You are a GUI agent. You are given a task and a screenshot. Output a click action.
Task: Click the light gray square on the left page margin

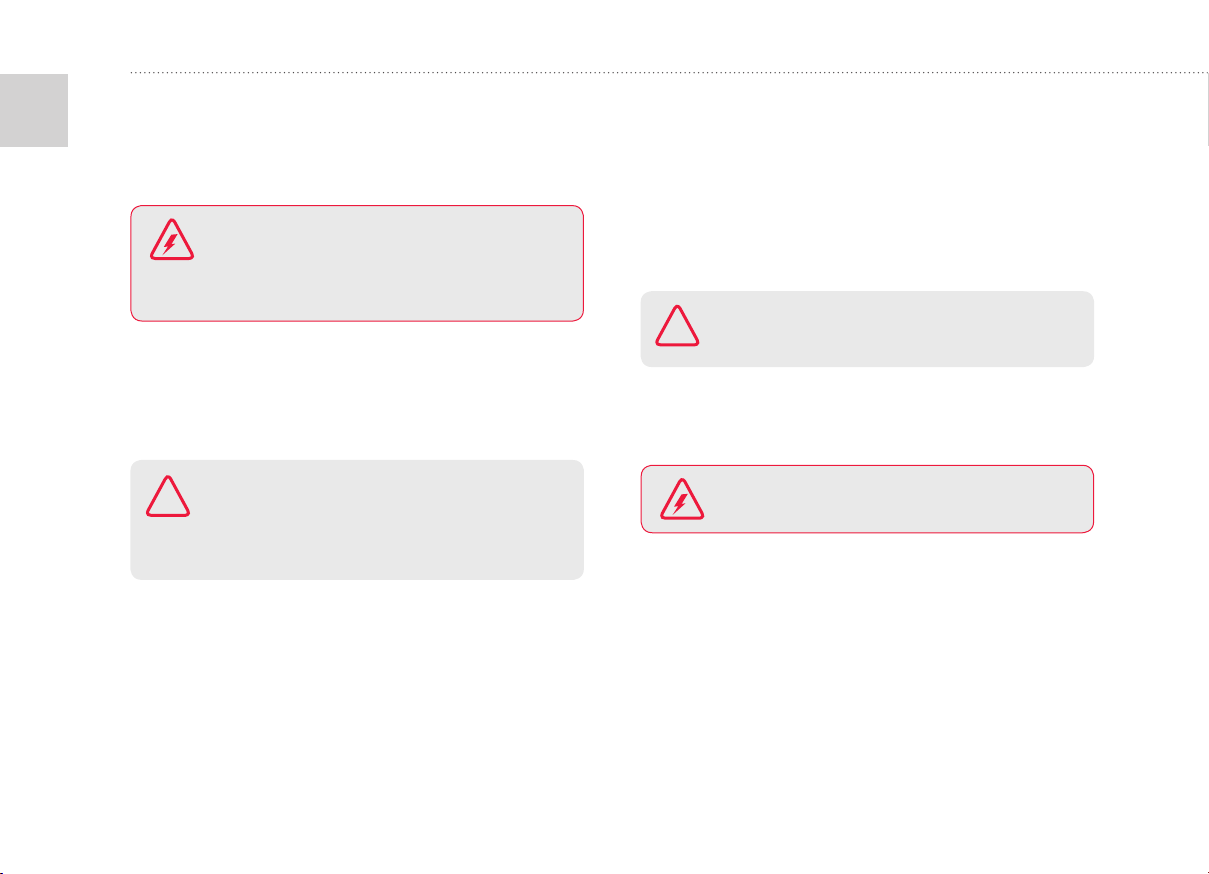[33, 110]
